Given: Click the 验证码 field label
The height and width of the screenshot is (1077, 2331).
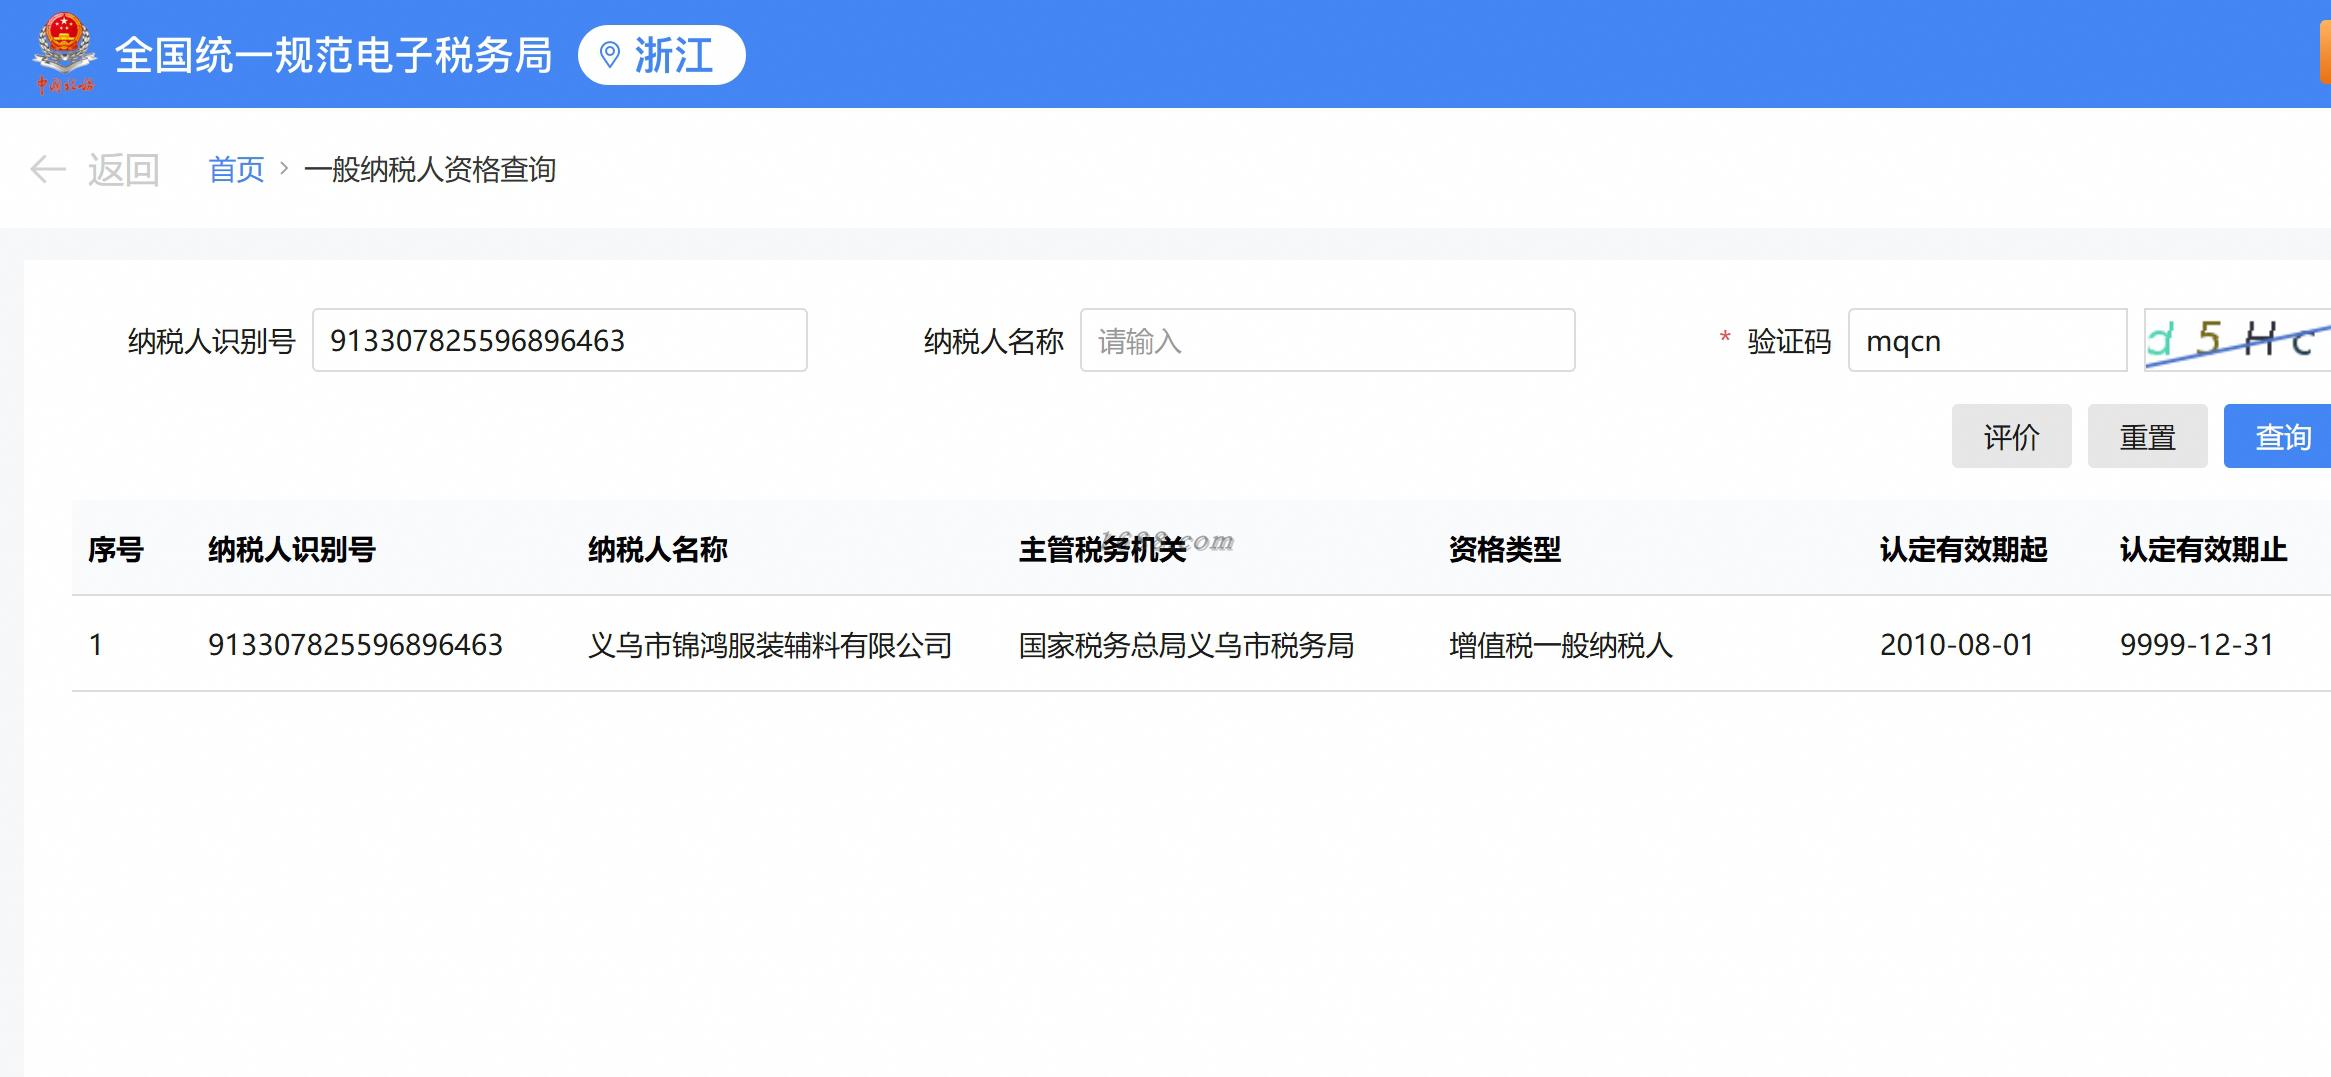Looking at the screenshot, I should pyautogui.click(x=1789, y=341).
